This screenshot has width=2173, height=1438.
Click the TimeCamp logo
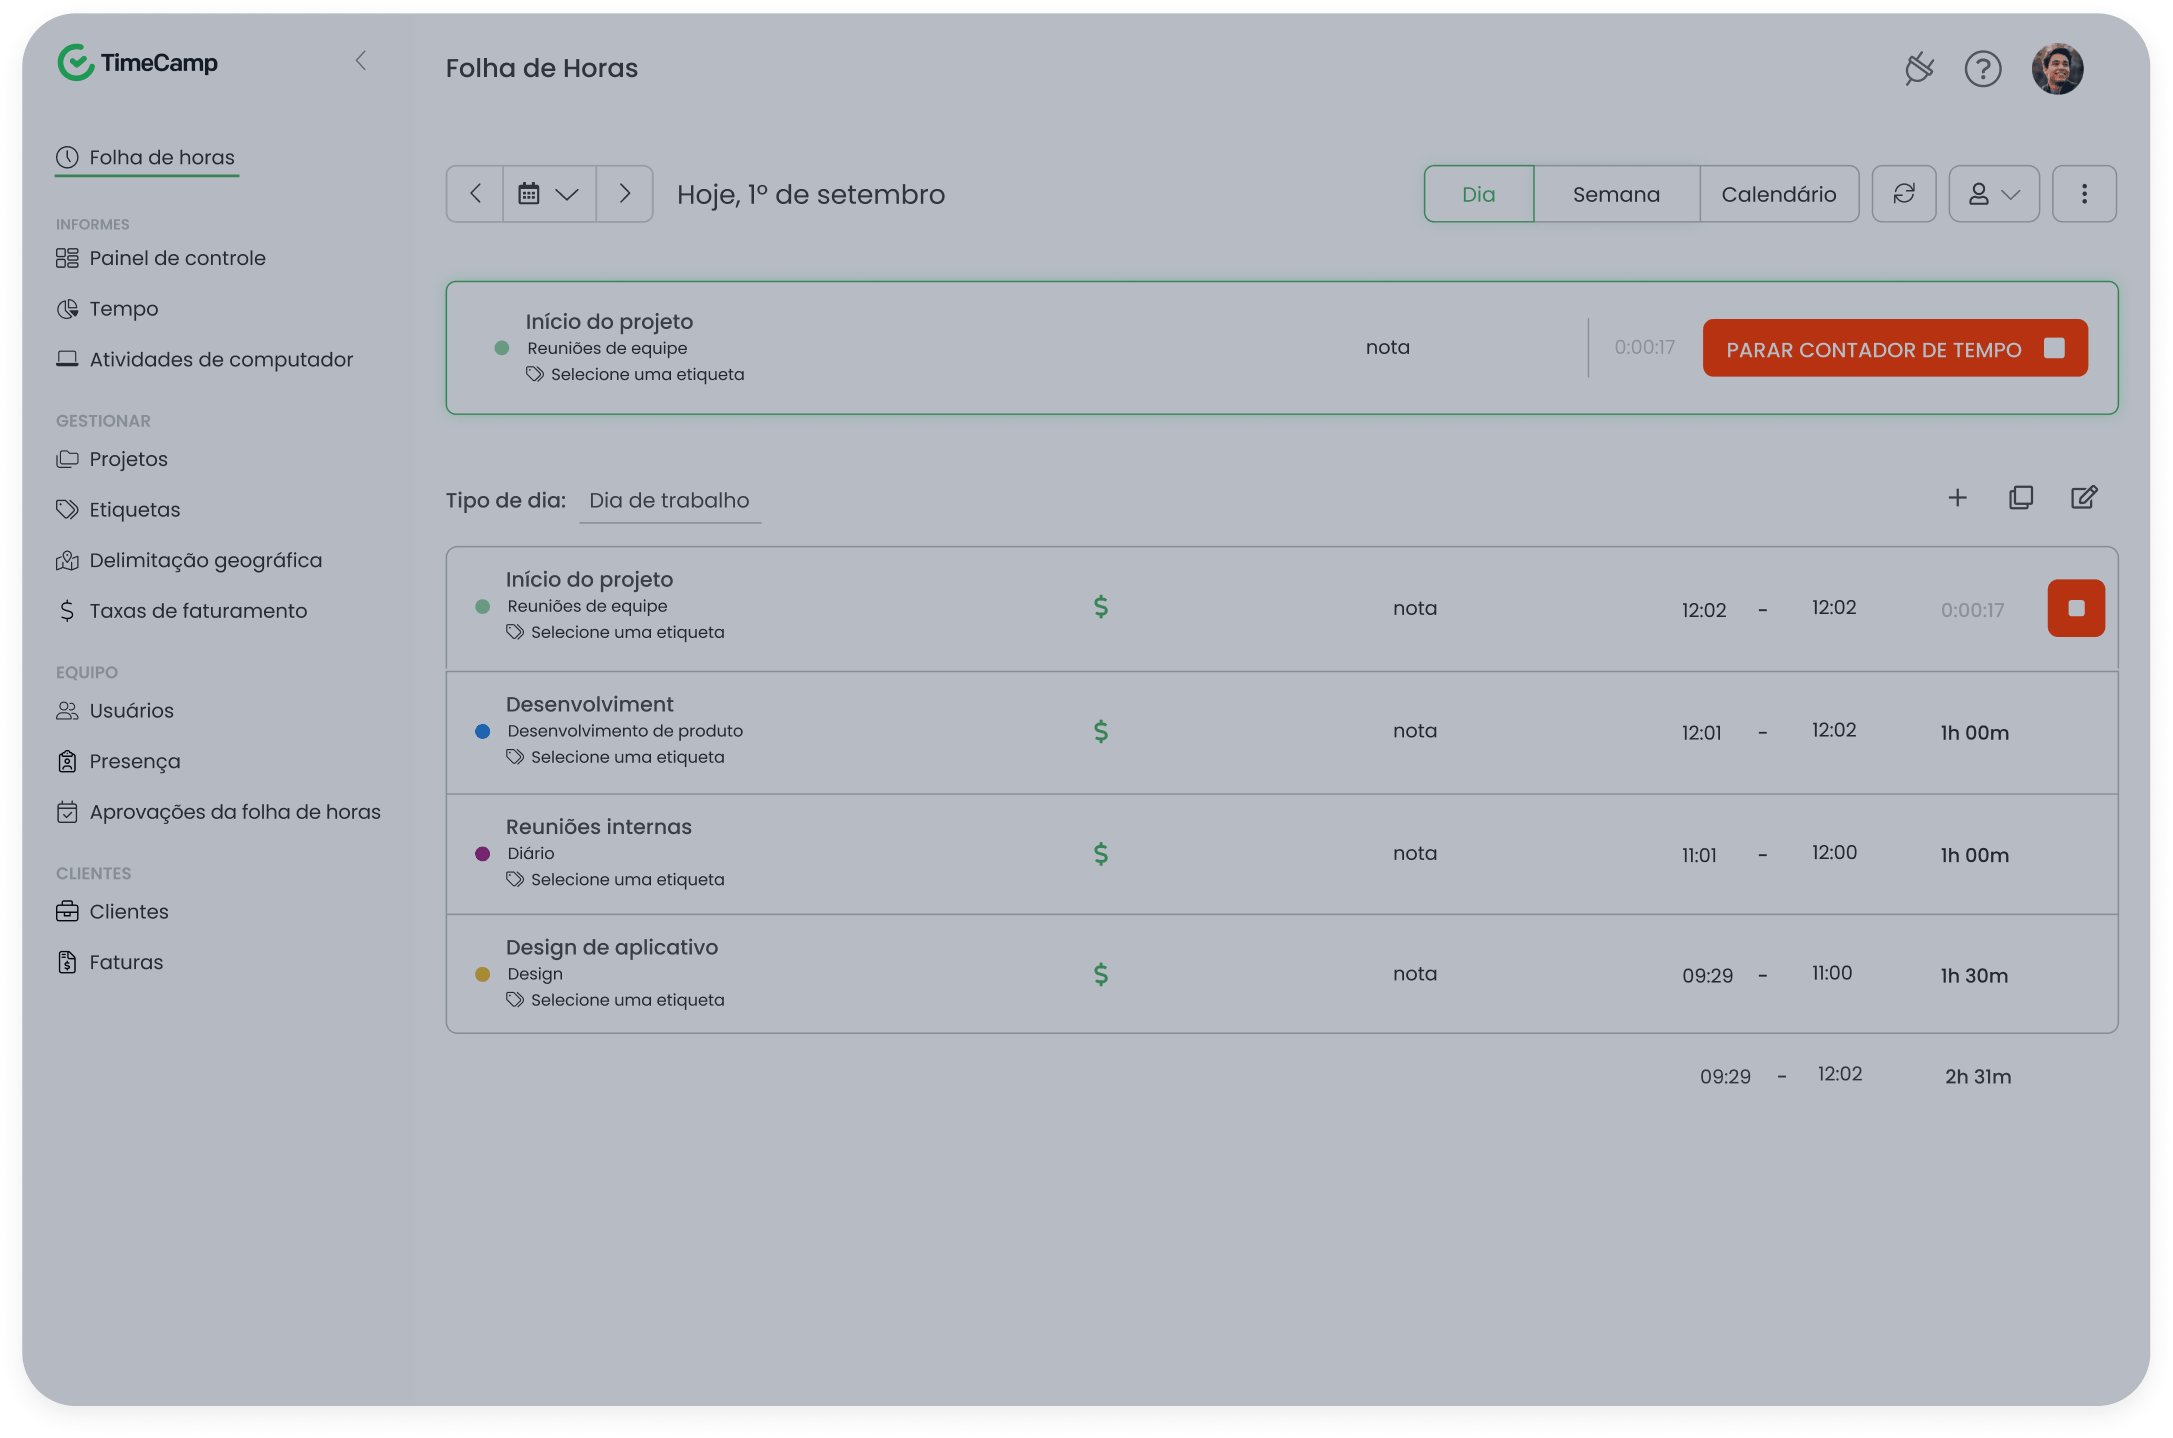[x=138, y=63]
